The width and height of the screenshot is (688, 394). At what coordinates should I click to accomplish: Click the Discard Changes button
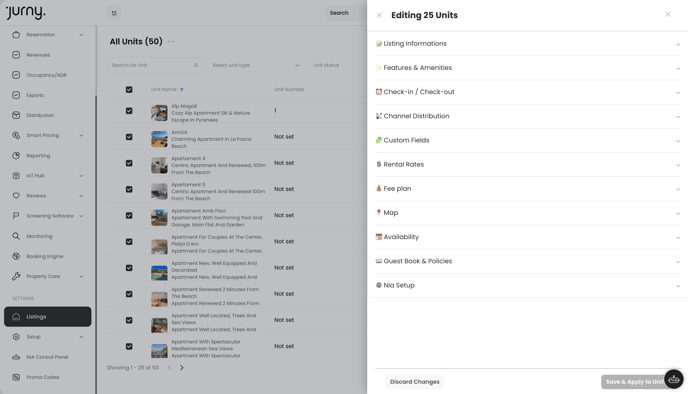coord(415,382)
